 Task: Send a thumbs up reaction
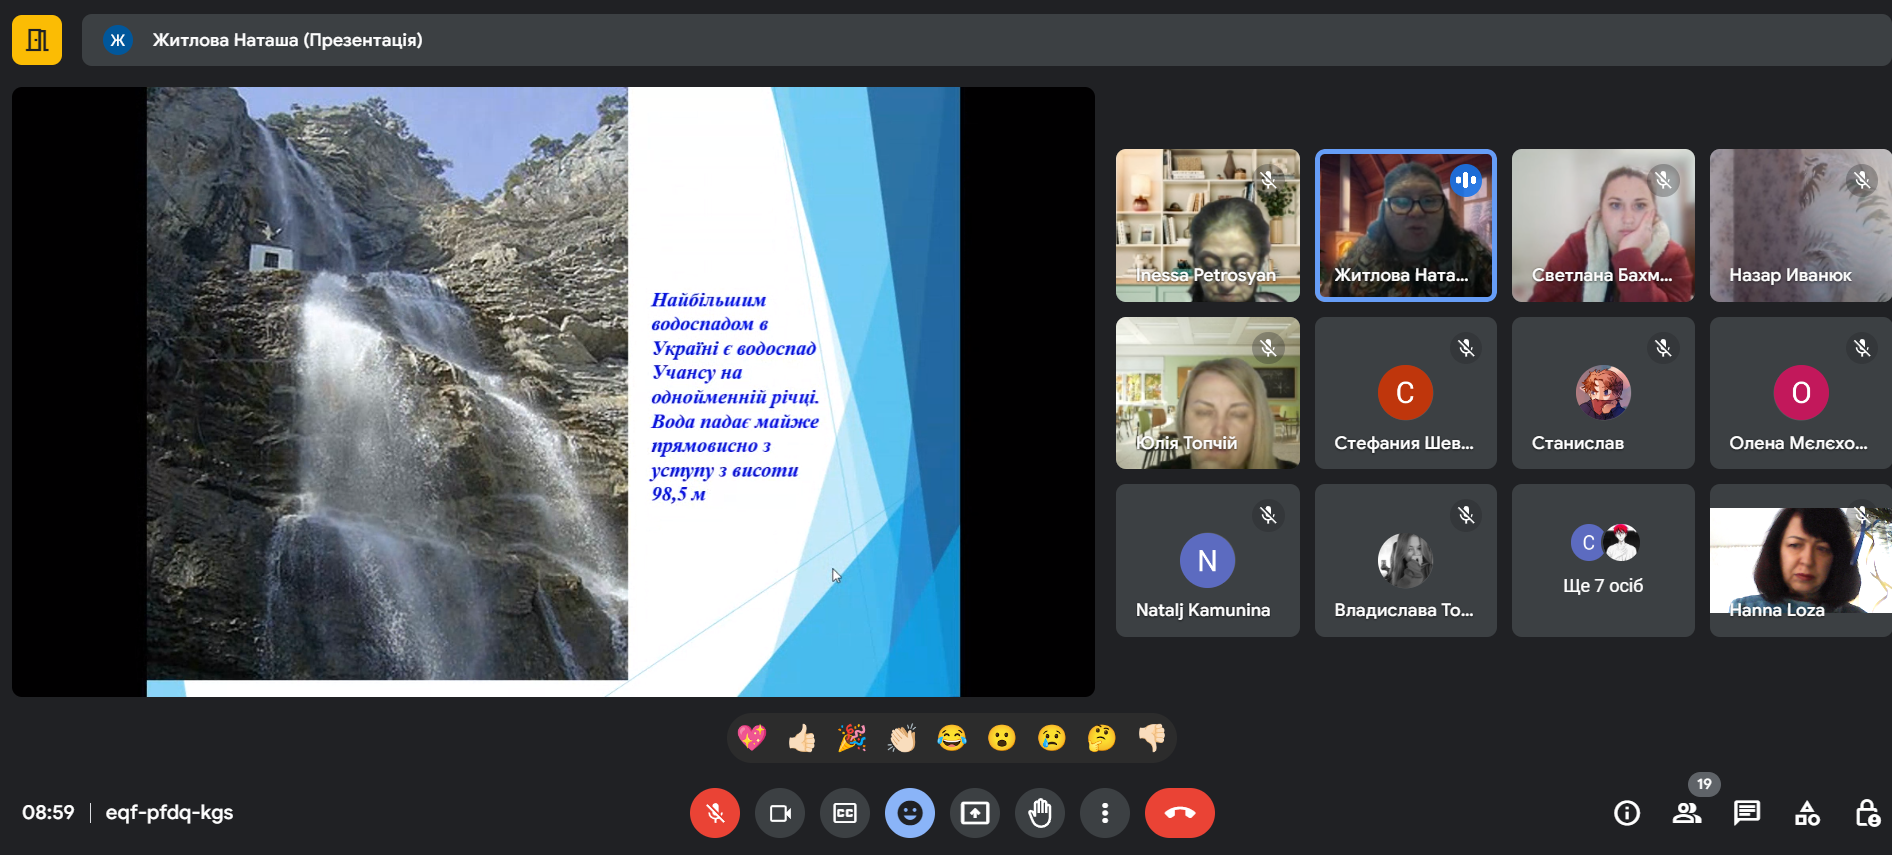click(802, 738)
